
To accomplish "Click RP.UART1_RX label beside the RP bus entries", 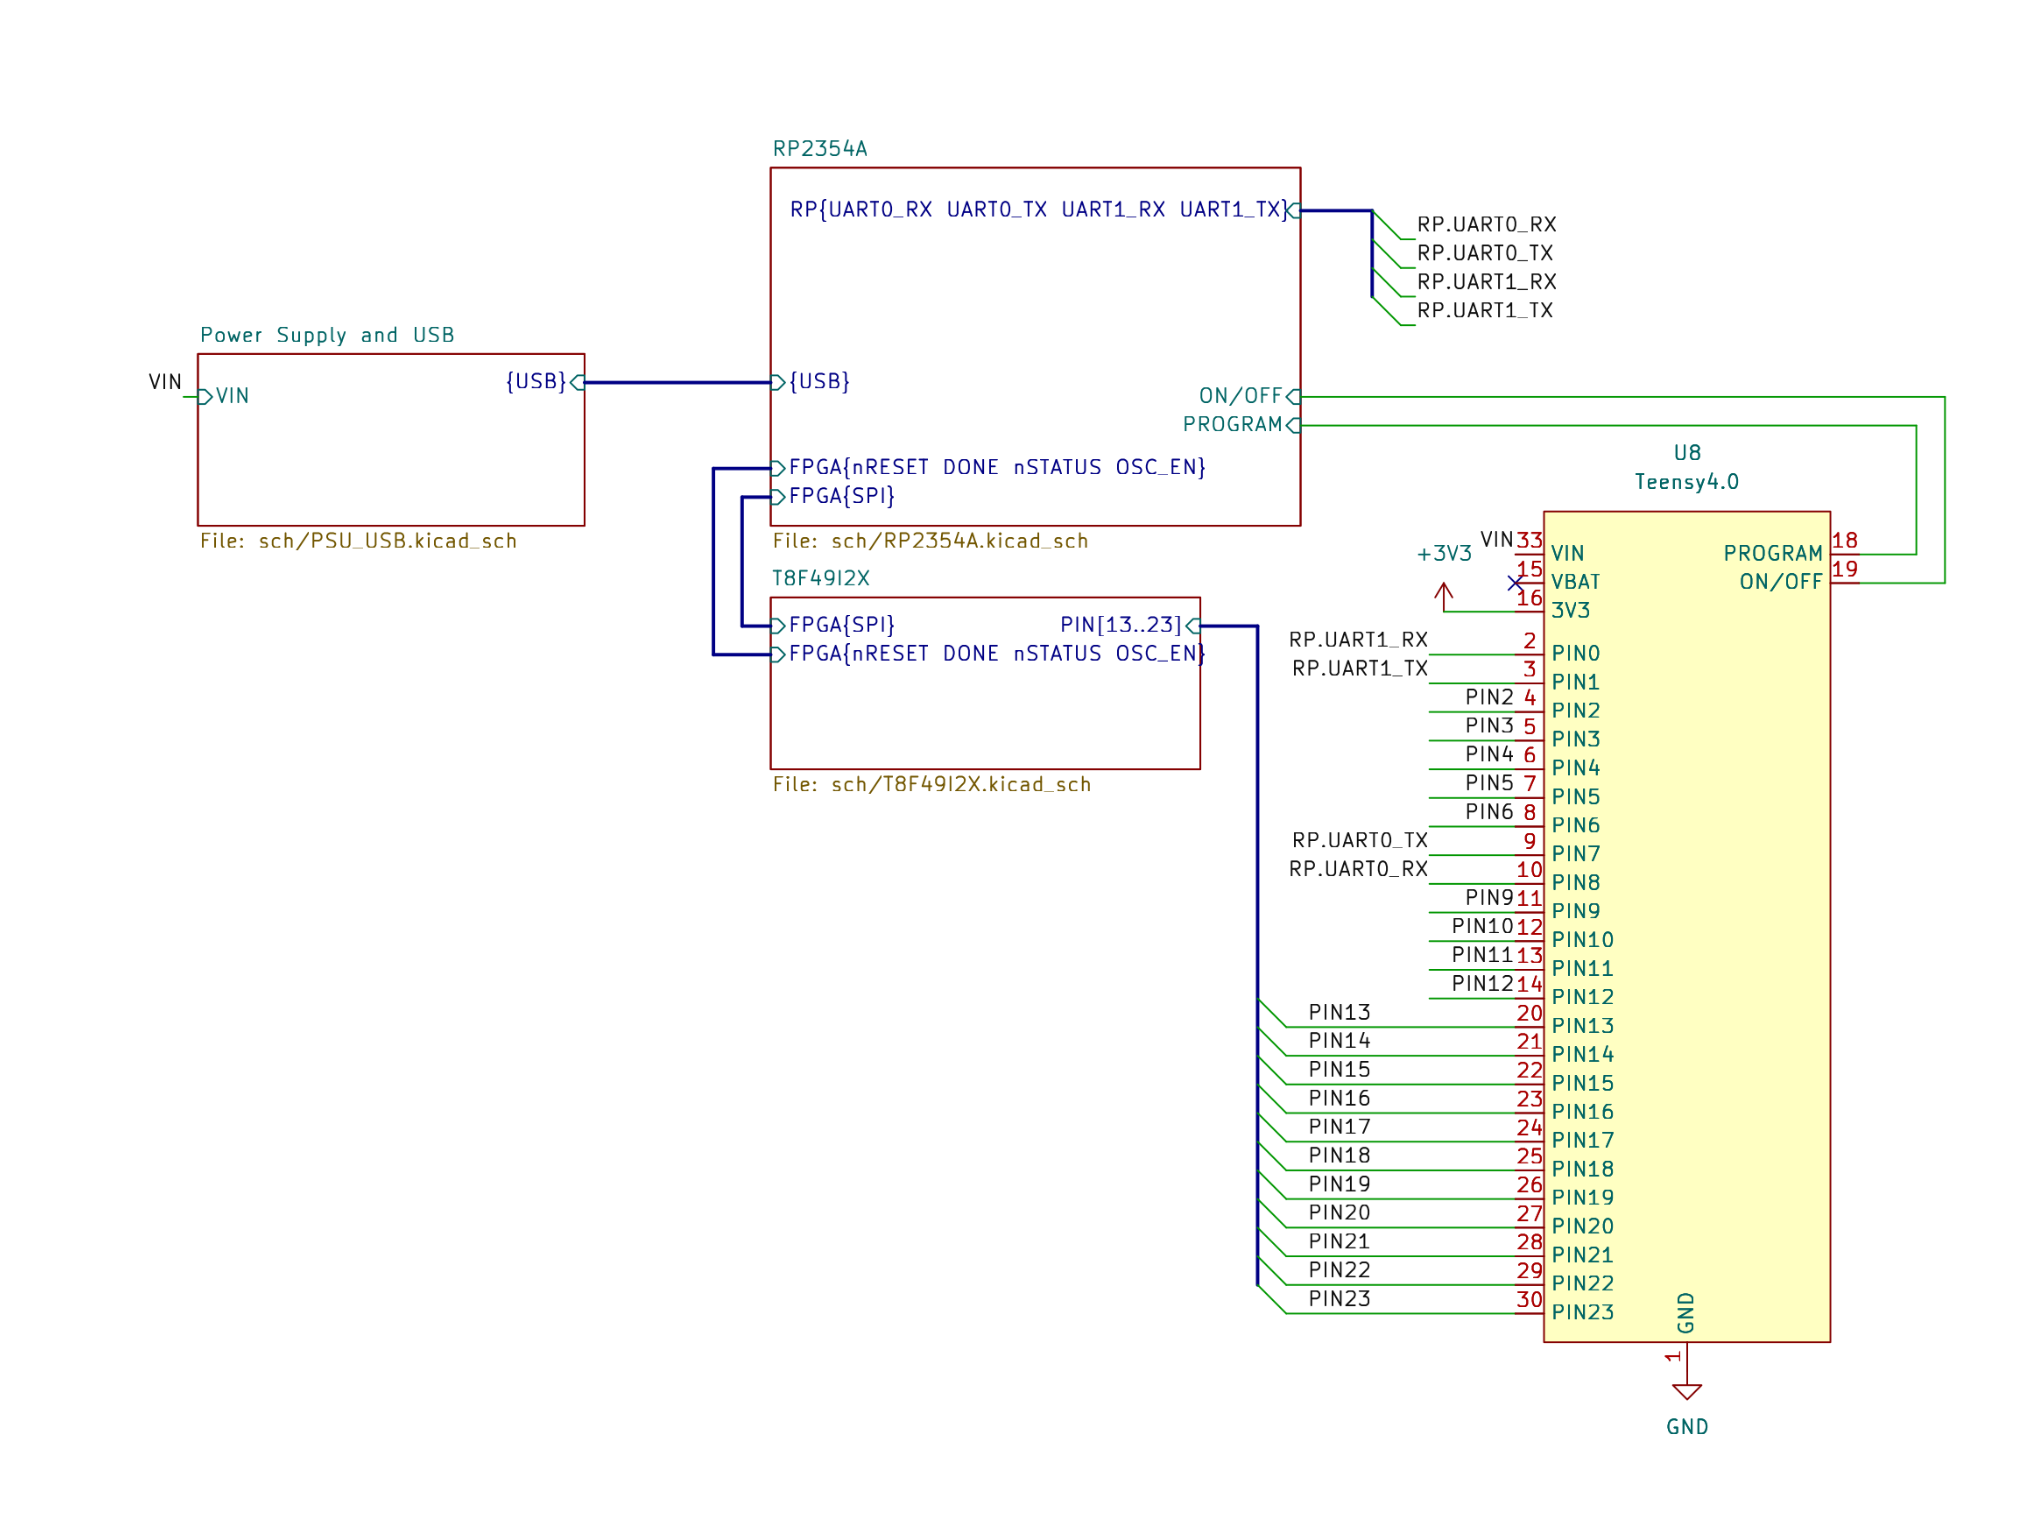I will tap(1486, 282).
